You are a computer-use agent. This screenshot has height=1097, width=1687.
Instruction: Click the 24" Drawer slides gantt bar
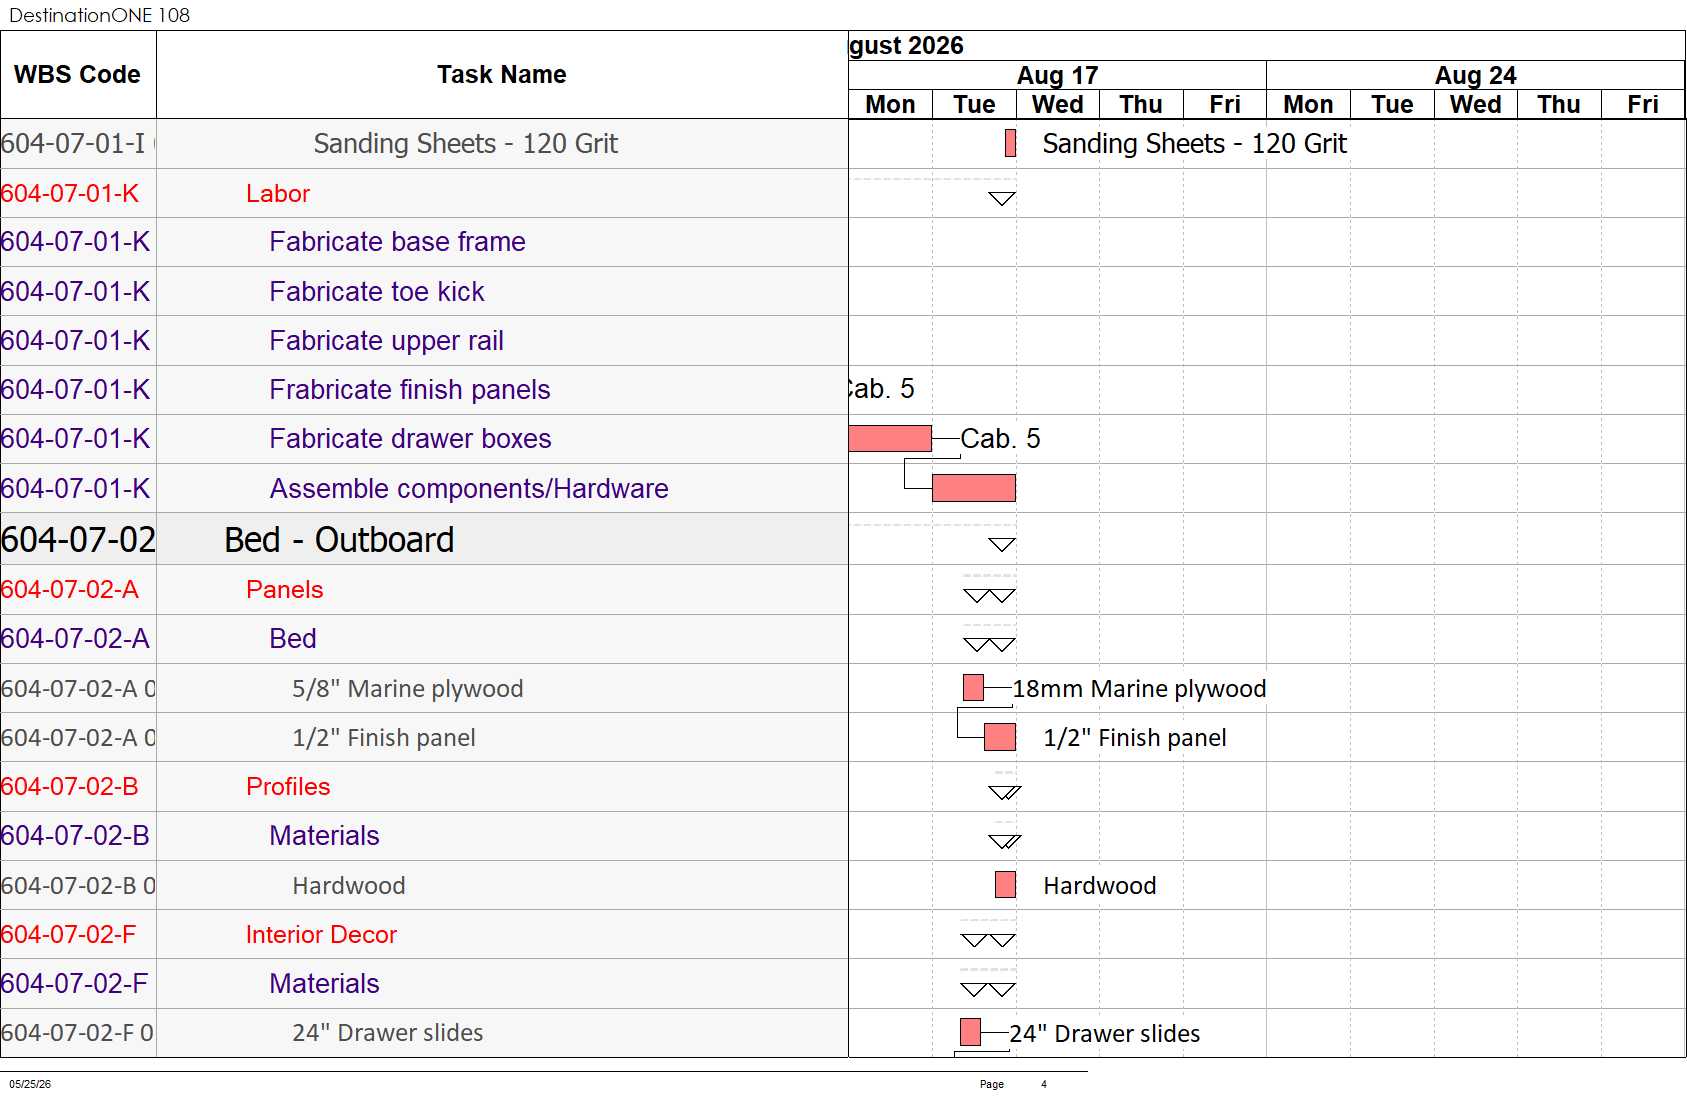click(970, 1032)
